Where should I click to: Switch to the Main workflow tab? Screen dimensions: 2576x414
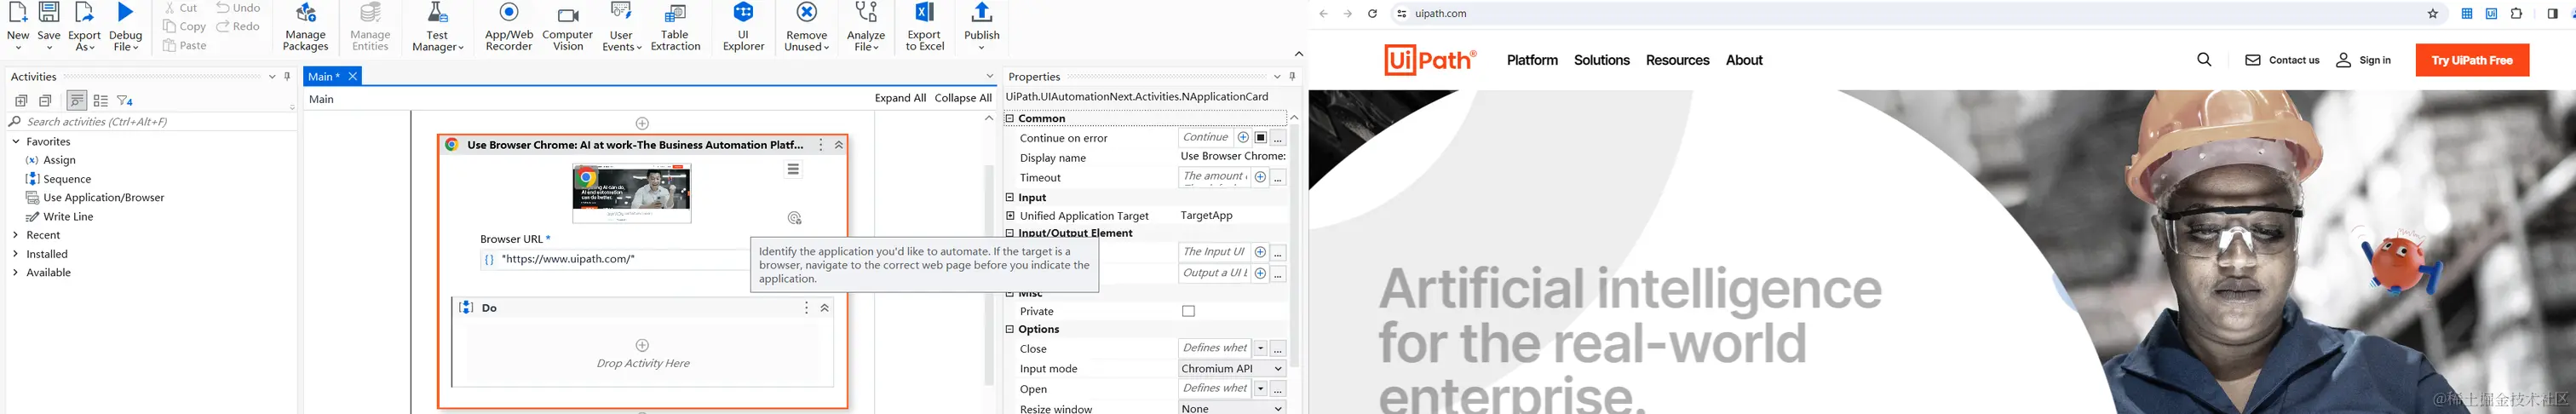click(x=323, y=77)
